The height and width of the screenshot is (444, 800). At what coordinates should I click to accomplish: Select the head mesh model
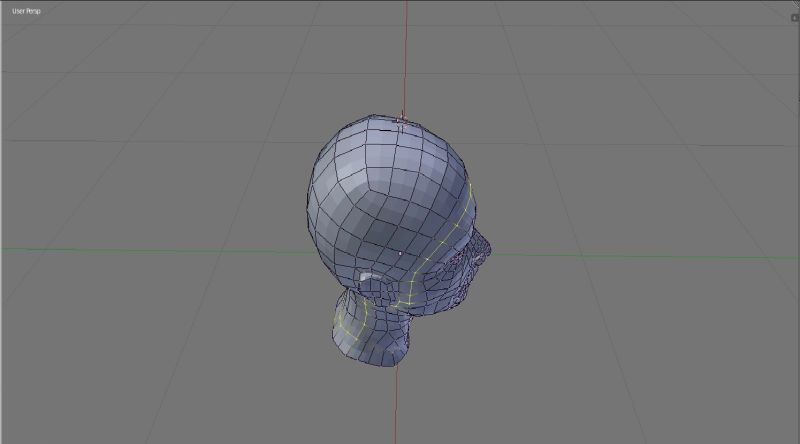398,240
